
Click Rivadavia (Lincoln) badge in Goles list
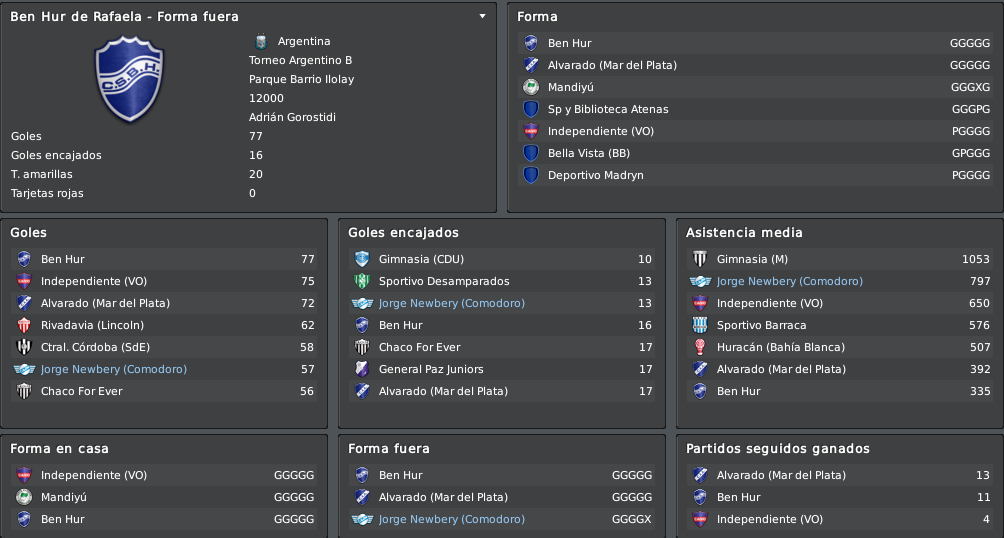(24, 325)
